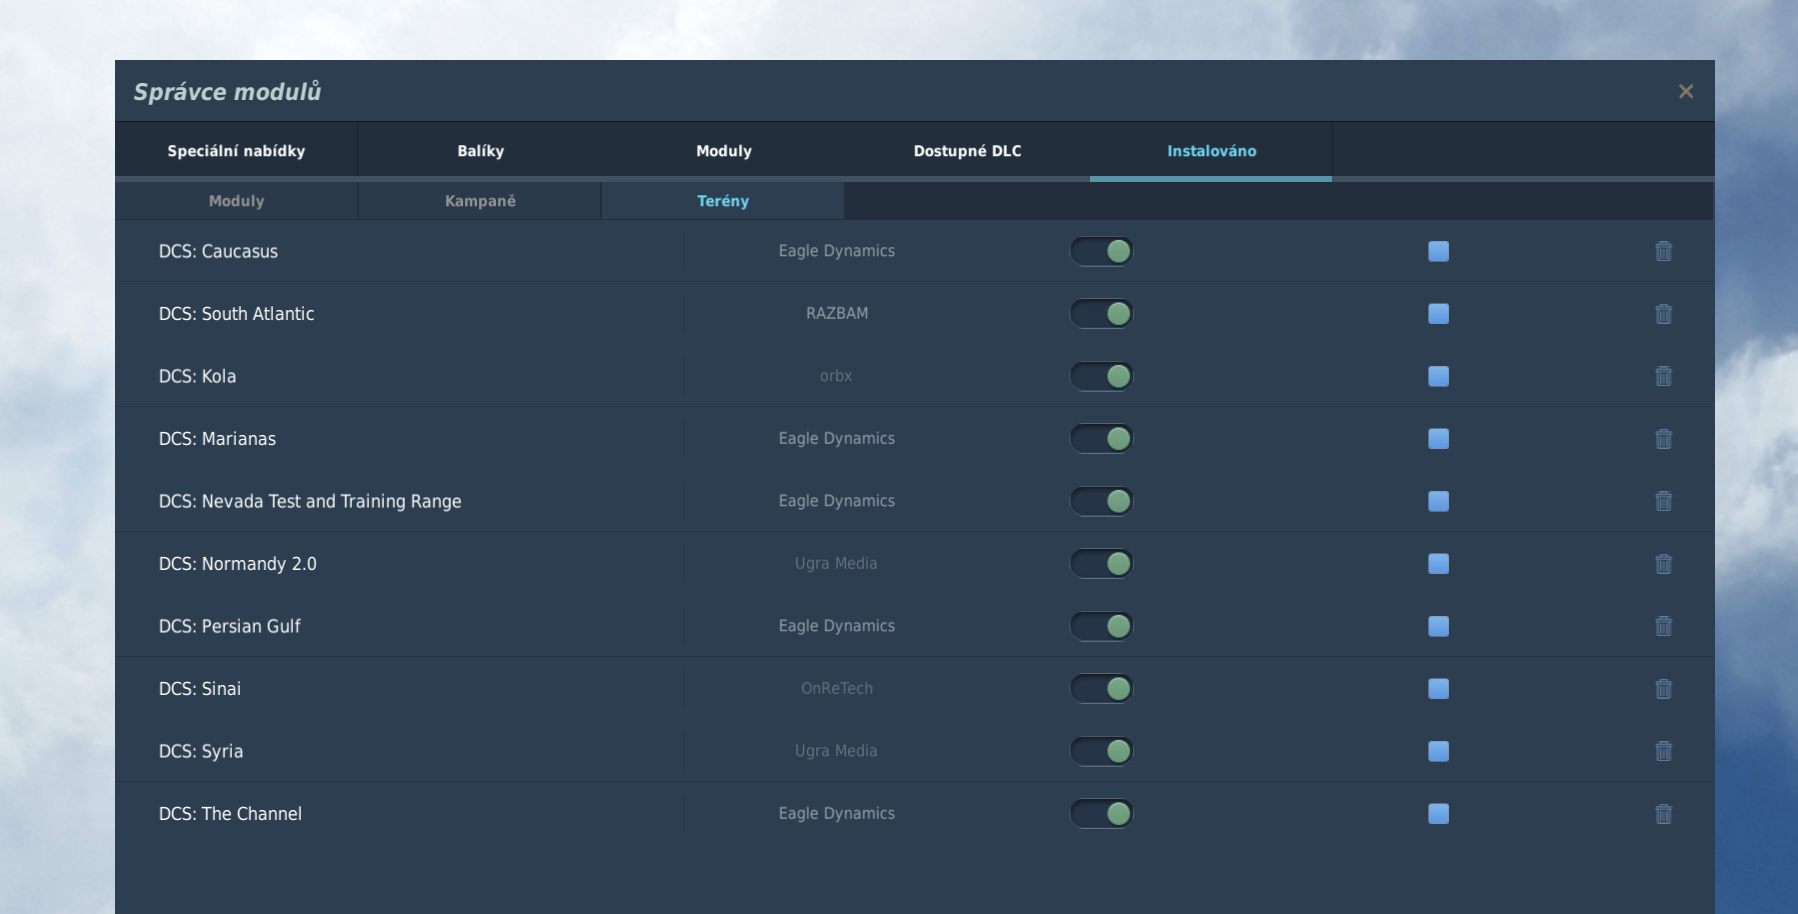Screen dimensions: 1798x914
Task: Click Ugra Media label in Syria row
Action: point(836,751)
